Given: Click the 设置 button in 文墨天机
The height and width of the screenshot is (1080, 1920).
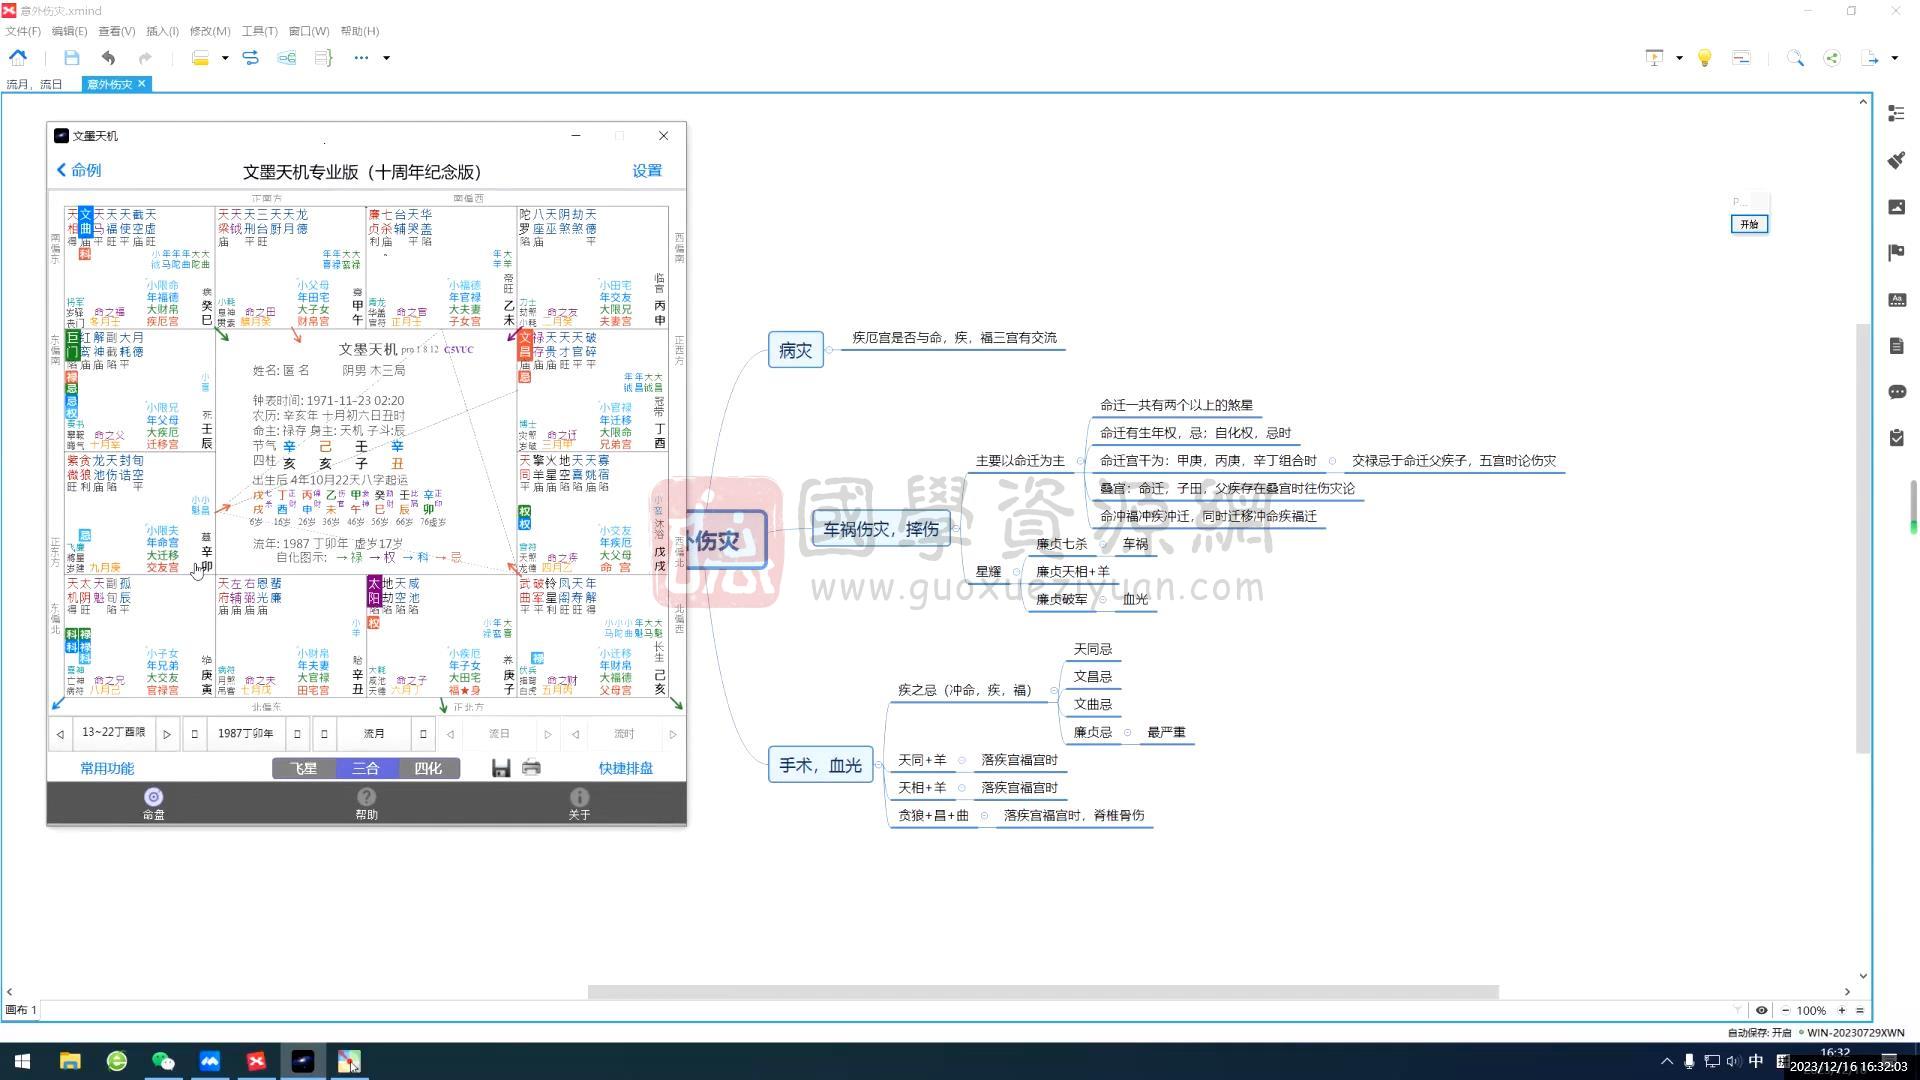Looking at the screenshot, I should (x=646, y=171).
